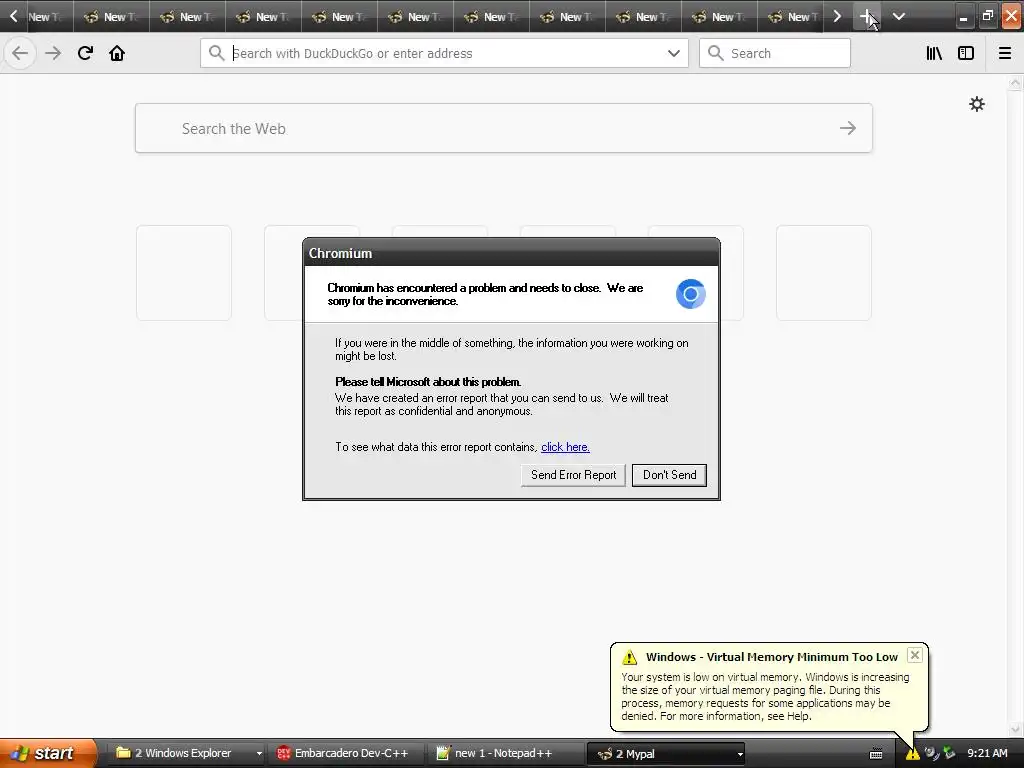Select the last empty top site tile
Viewport: 1024px width, 768px height.
(x=824, y=273)
